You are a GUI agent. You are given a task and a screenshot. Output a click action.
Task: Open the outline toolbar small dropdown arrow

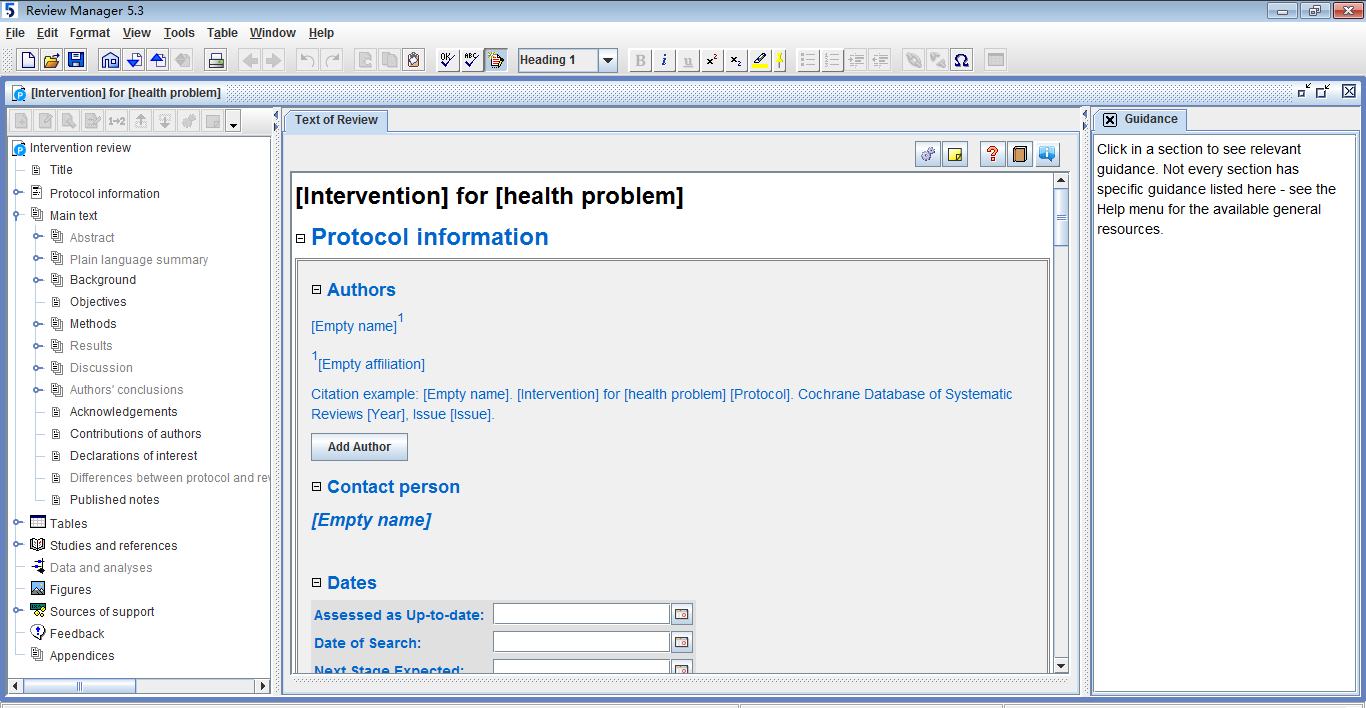pos(233,122)
